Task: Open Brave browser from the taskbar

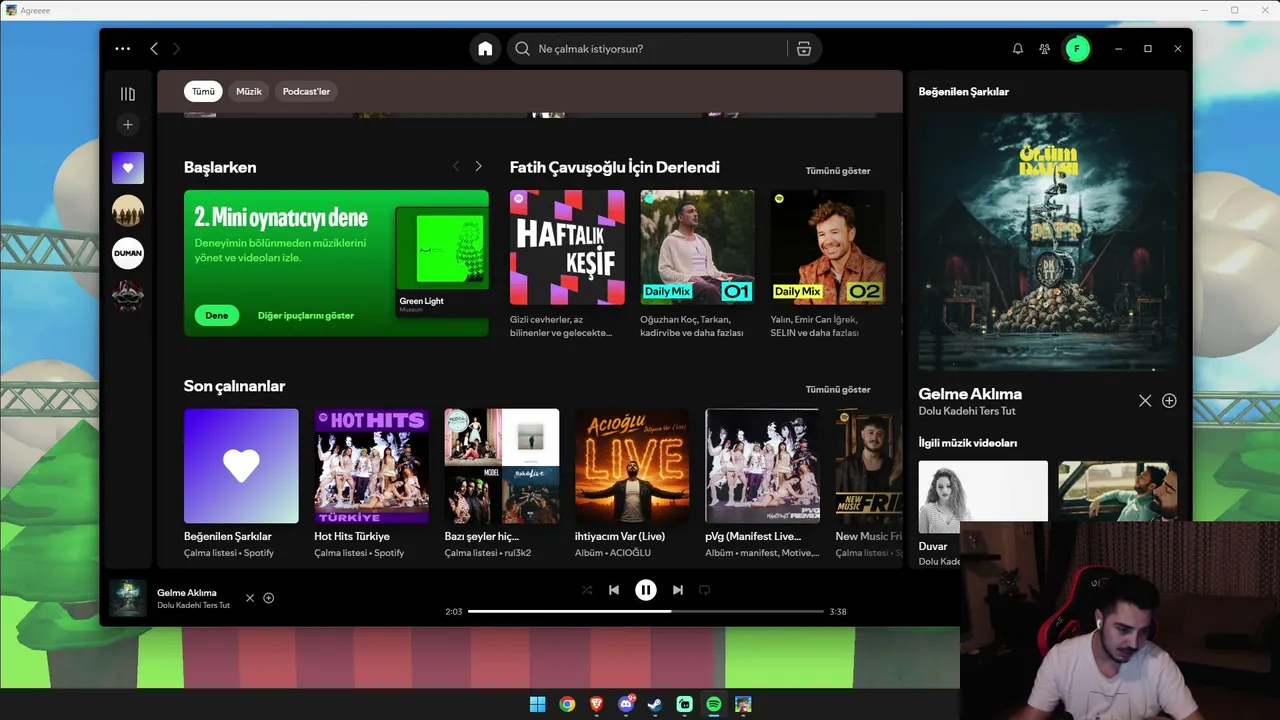Action: [596, 704]
